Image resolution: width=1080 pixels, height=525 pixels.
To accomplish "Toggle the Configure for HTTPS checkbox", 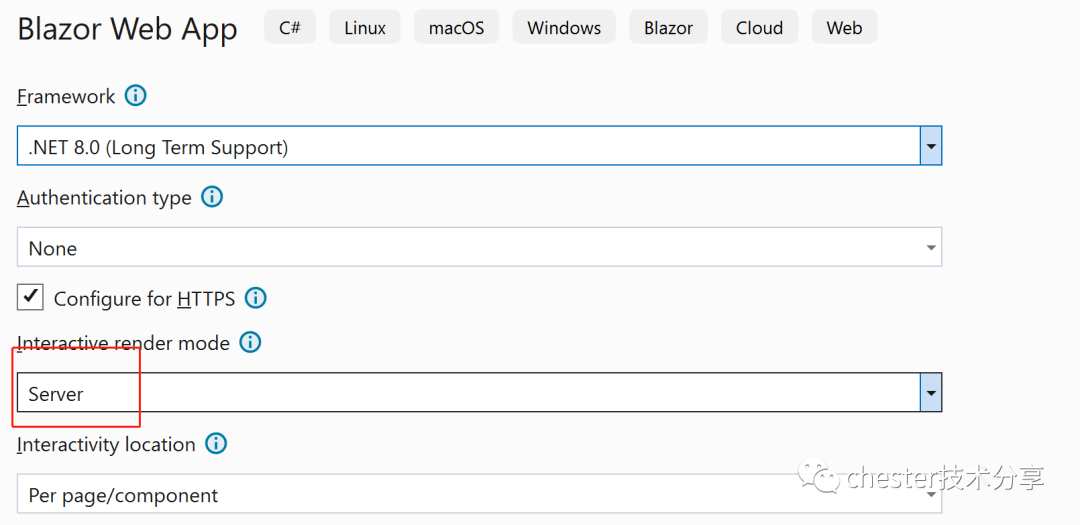I will [30, 297].
